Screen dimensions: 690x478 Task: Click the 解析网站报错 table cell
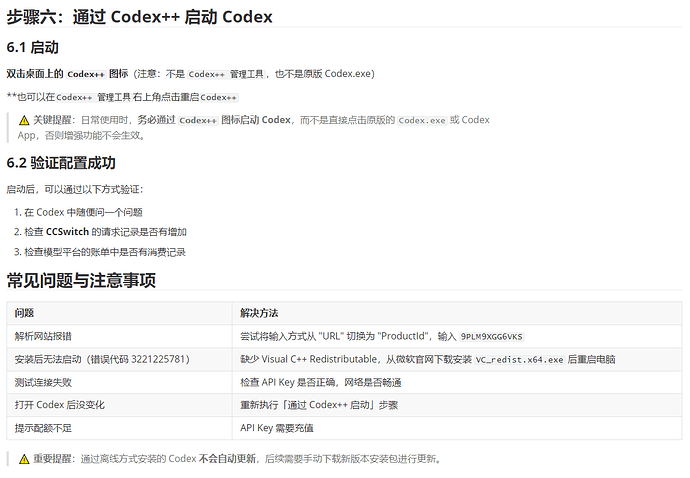[119, 337]
